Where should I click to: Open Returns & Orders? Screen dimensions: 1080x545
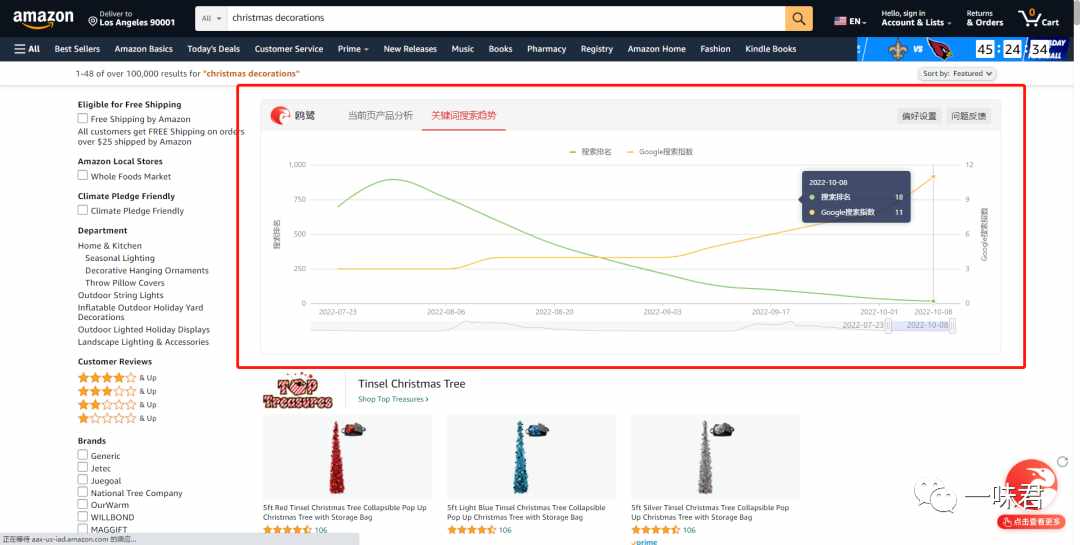984,19
